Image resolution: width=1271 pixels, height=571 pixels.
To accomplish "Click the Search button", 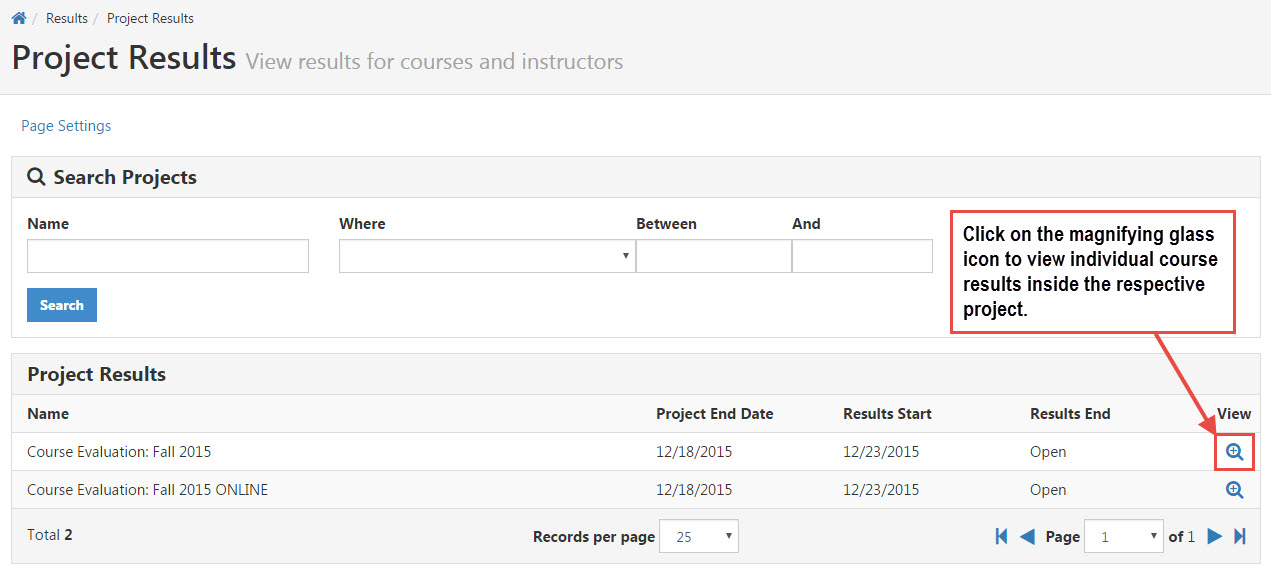I will pyautogui.click(x=62, y=305).
